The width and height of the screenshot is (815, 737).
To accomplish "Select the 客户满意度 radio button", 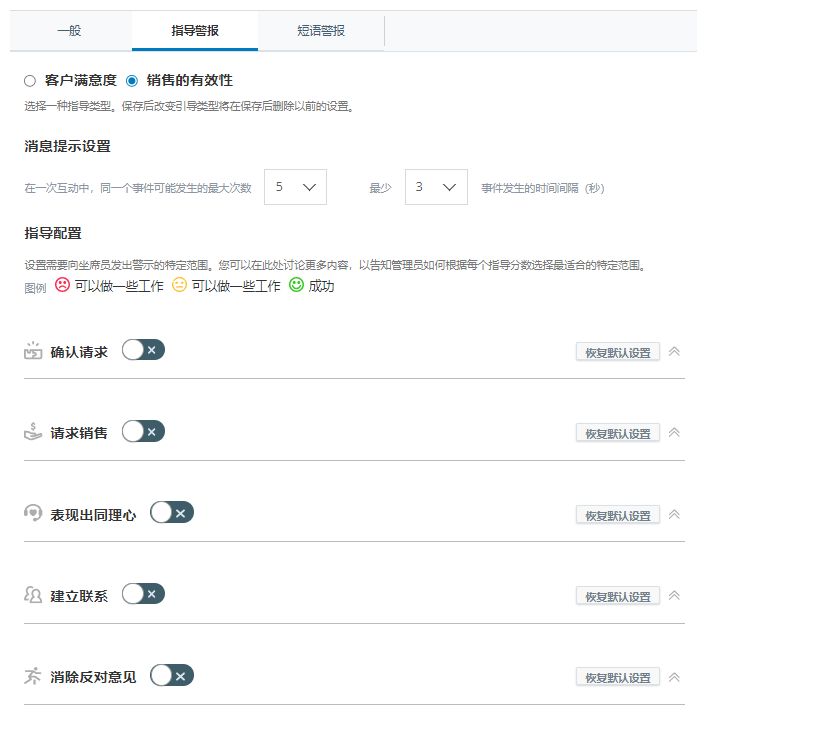I will pos(30,81).
